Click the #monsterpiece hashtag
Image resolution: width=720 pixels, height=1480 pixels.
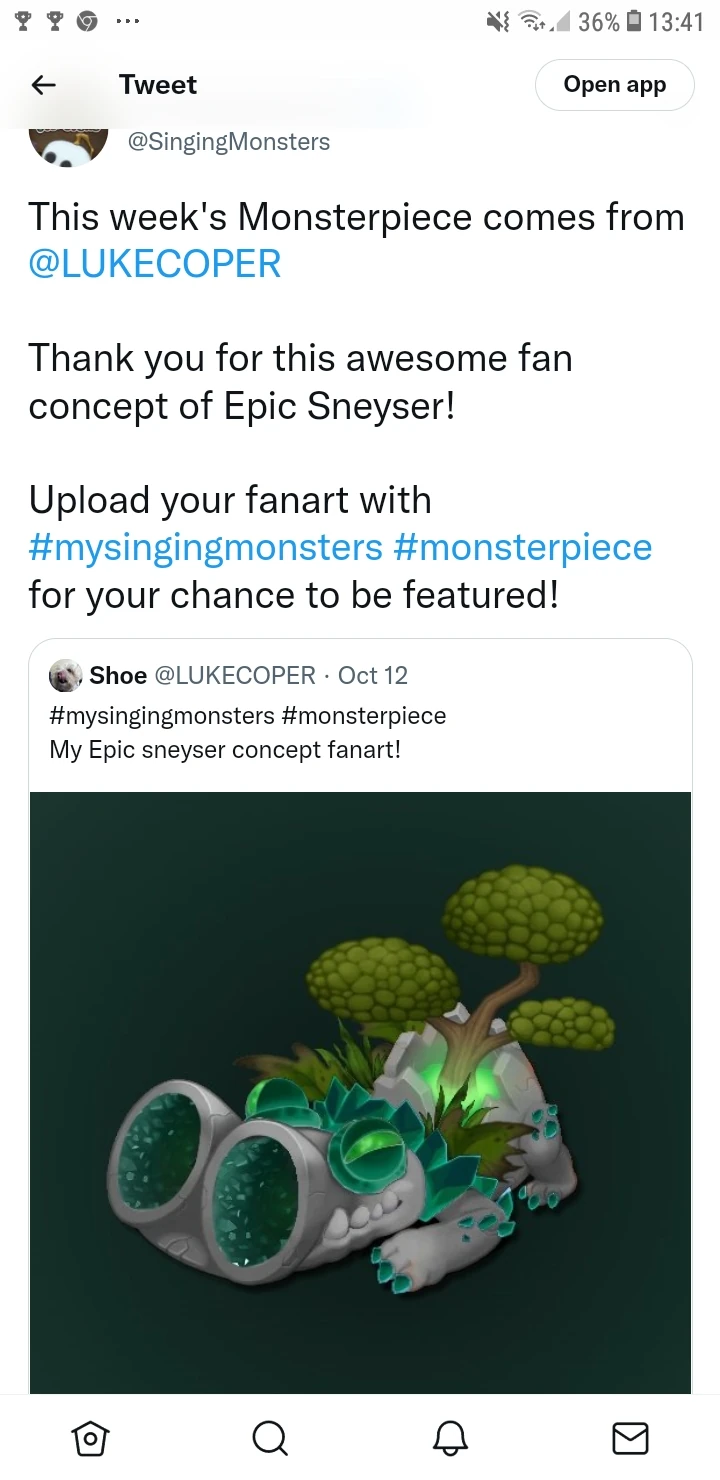coord(525,547)
